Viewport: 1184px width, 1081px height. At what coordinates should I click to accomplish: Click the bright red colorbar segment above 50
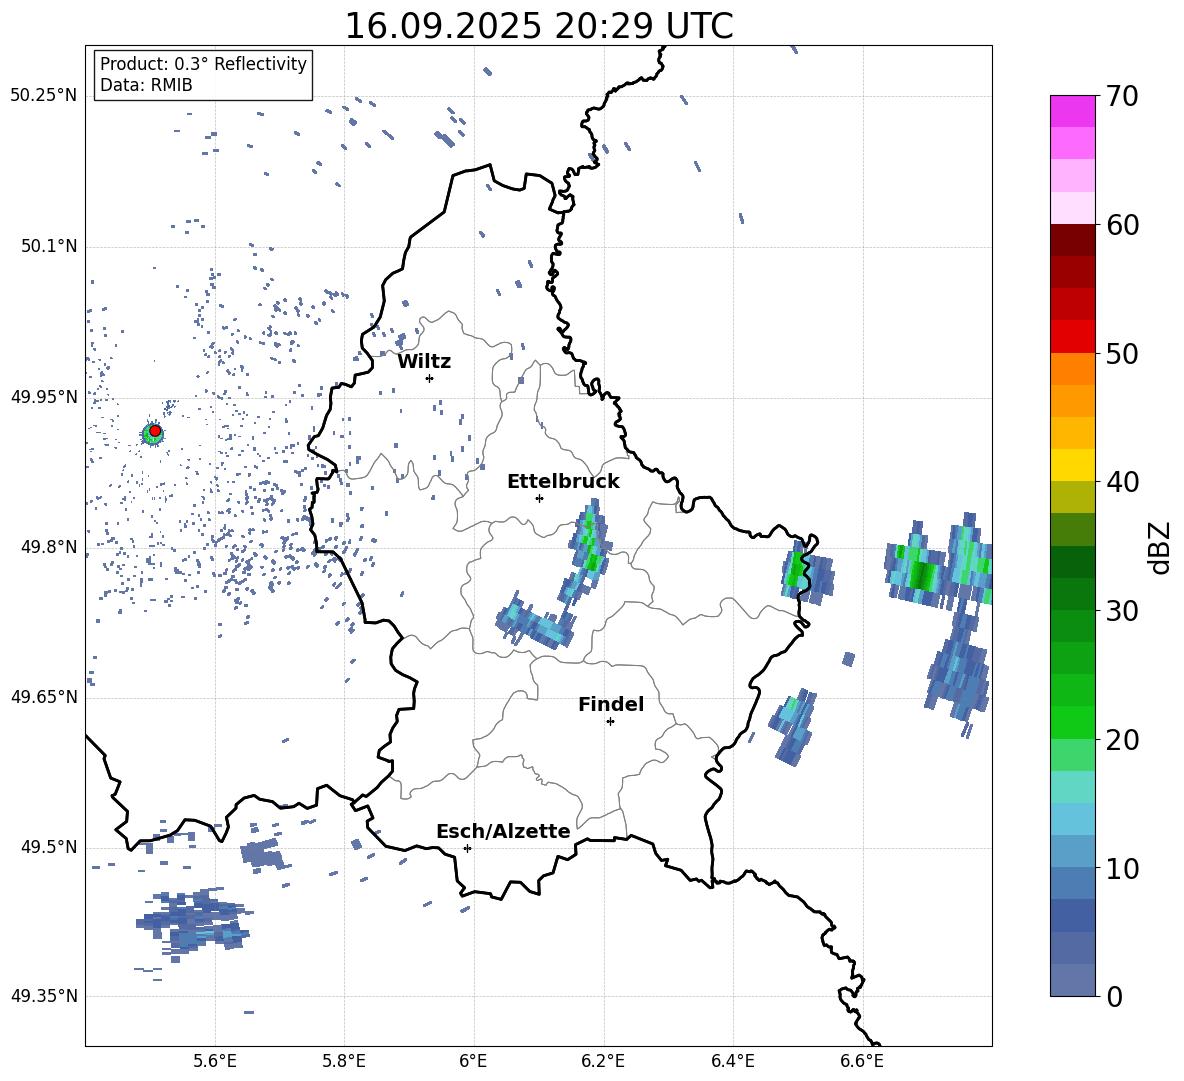pos(1072,337)
